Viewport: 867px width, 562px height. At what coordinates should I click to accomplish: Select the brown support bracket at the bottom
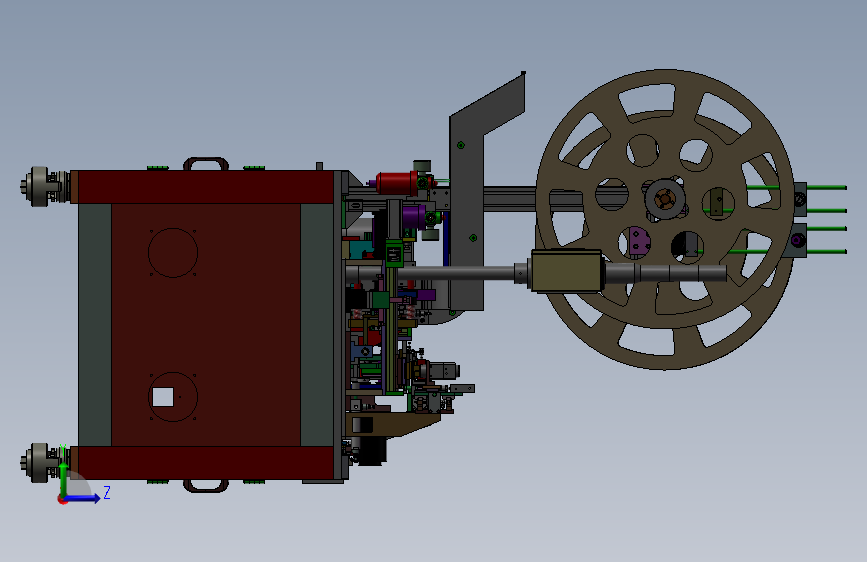(393, 424)
